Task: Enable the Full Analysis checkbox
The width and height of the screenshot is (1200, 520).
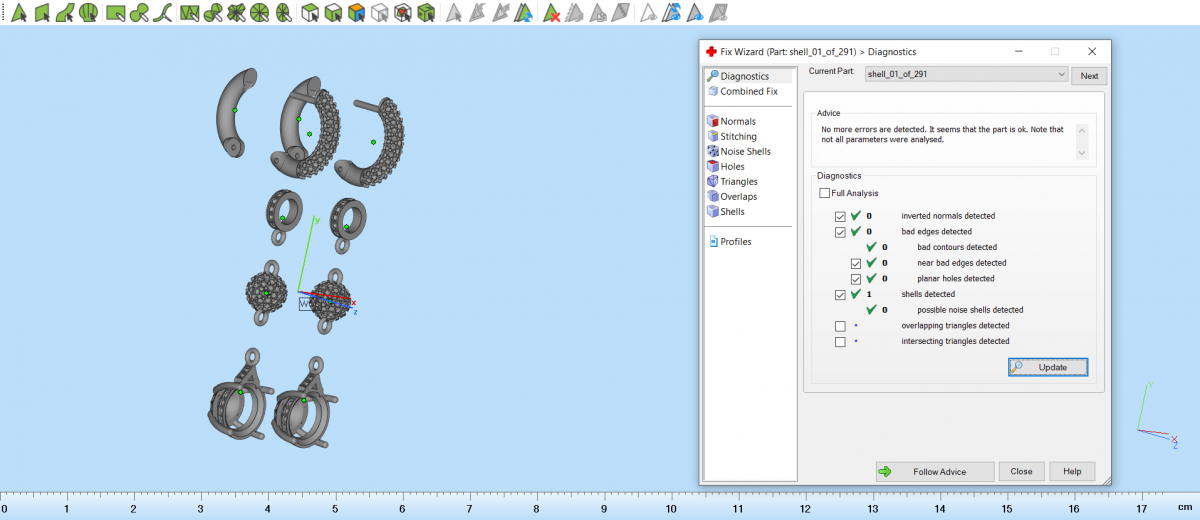Action: coord(824,193)
